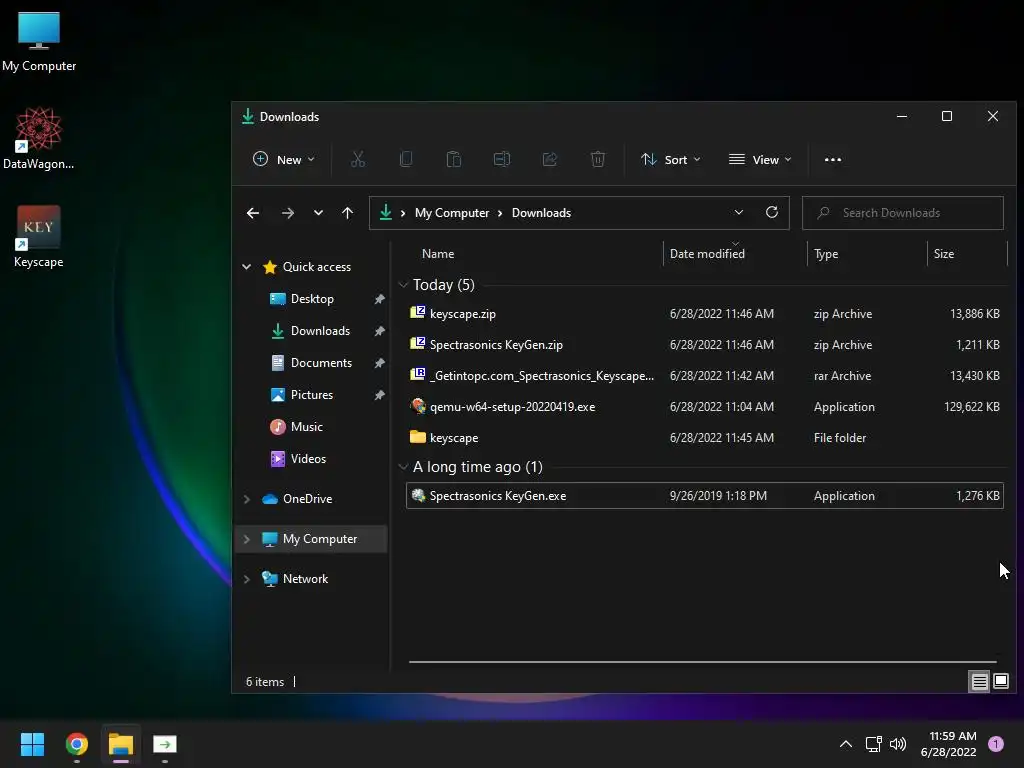1024x768 pixels.
Task: Expand My Computer in navigation pane
Action: 247,539
